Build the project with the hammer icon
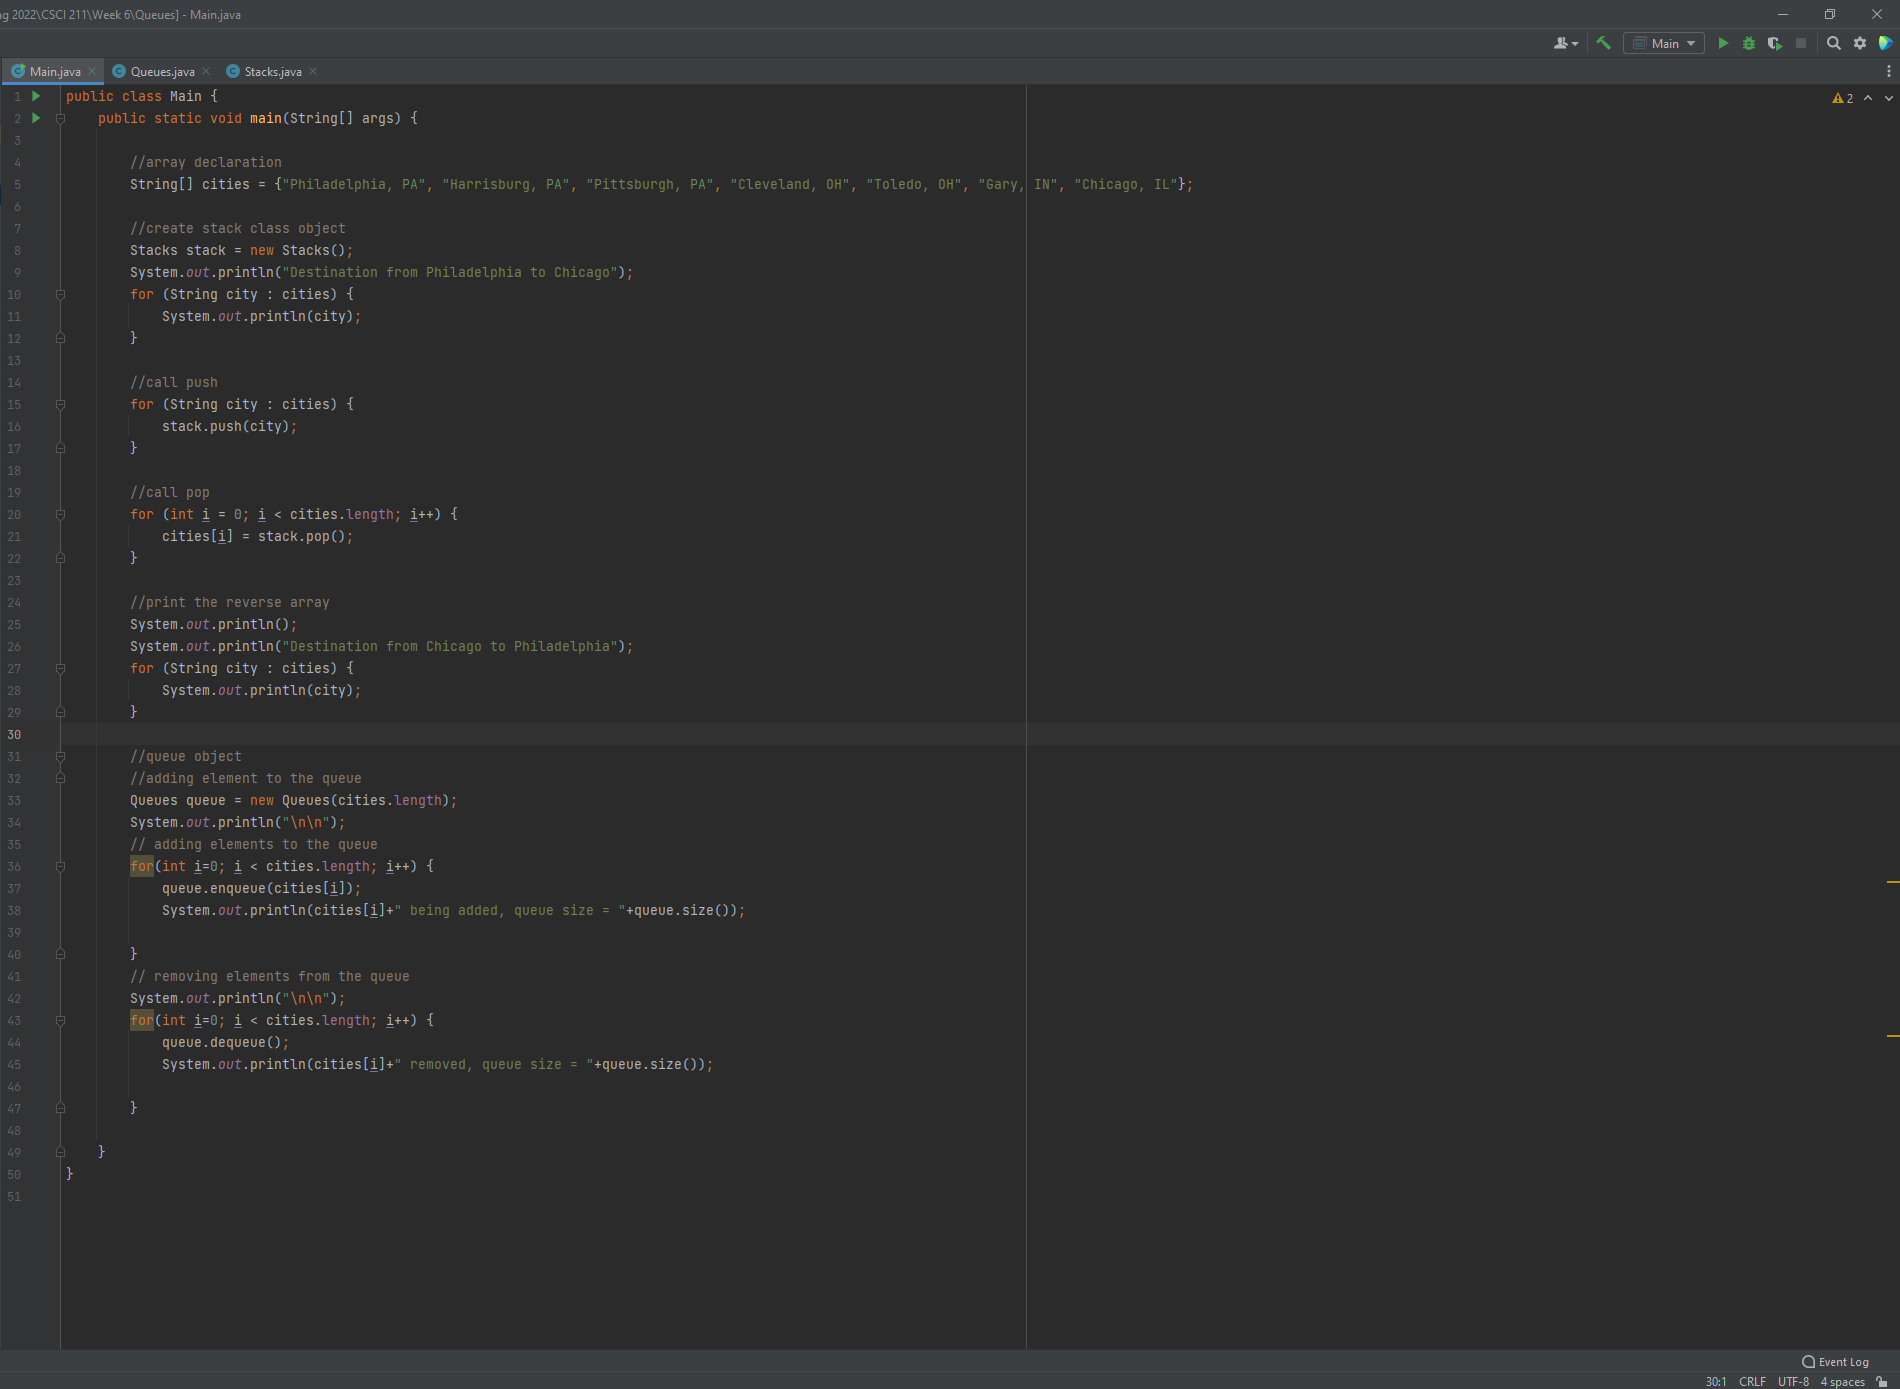The height and width of the screenshot is (1389, 1900). tap(1603, 43)
